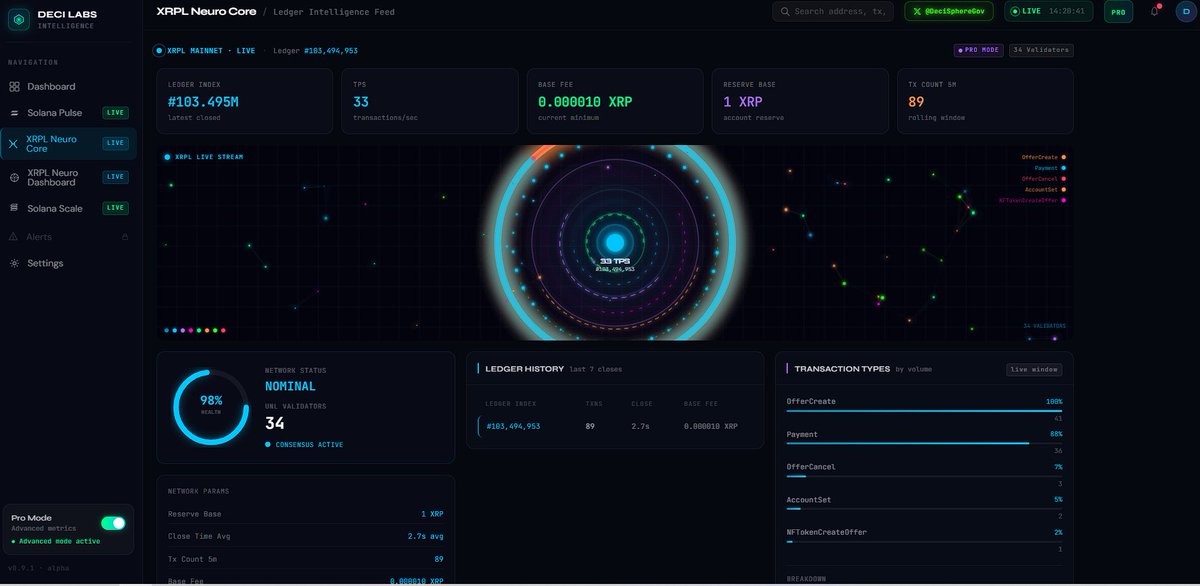Click the Ledger Index #103.495M card
The height and width of the screenshot is (586, 1200).
coord(244,101)
